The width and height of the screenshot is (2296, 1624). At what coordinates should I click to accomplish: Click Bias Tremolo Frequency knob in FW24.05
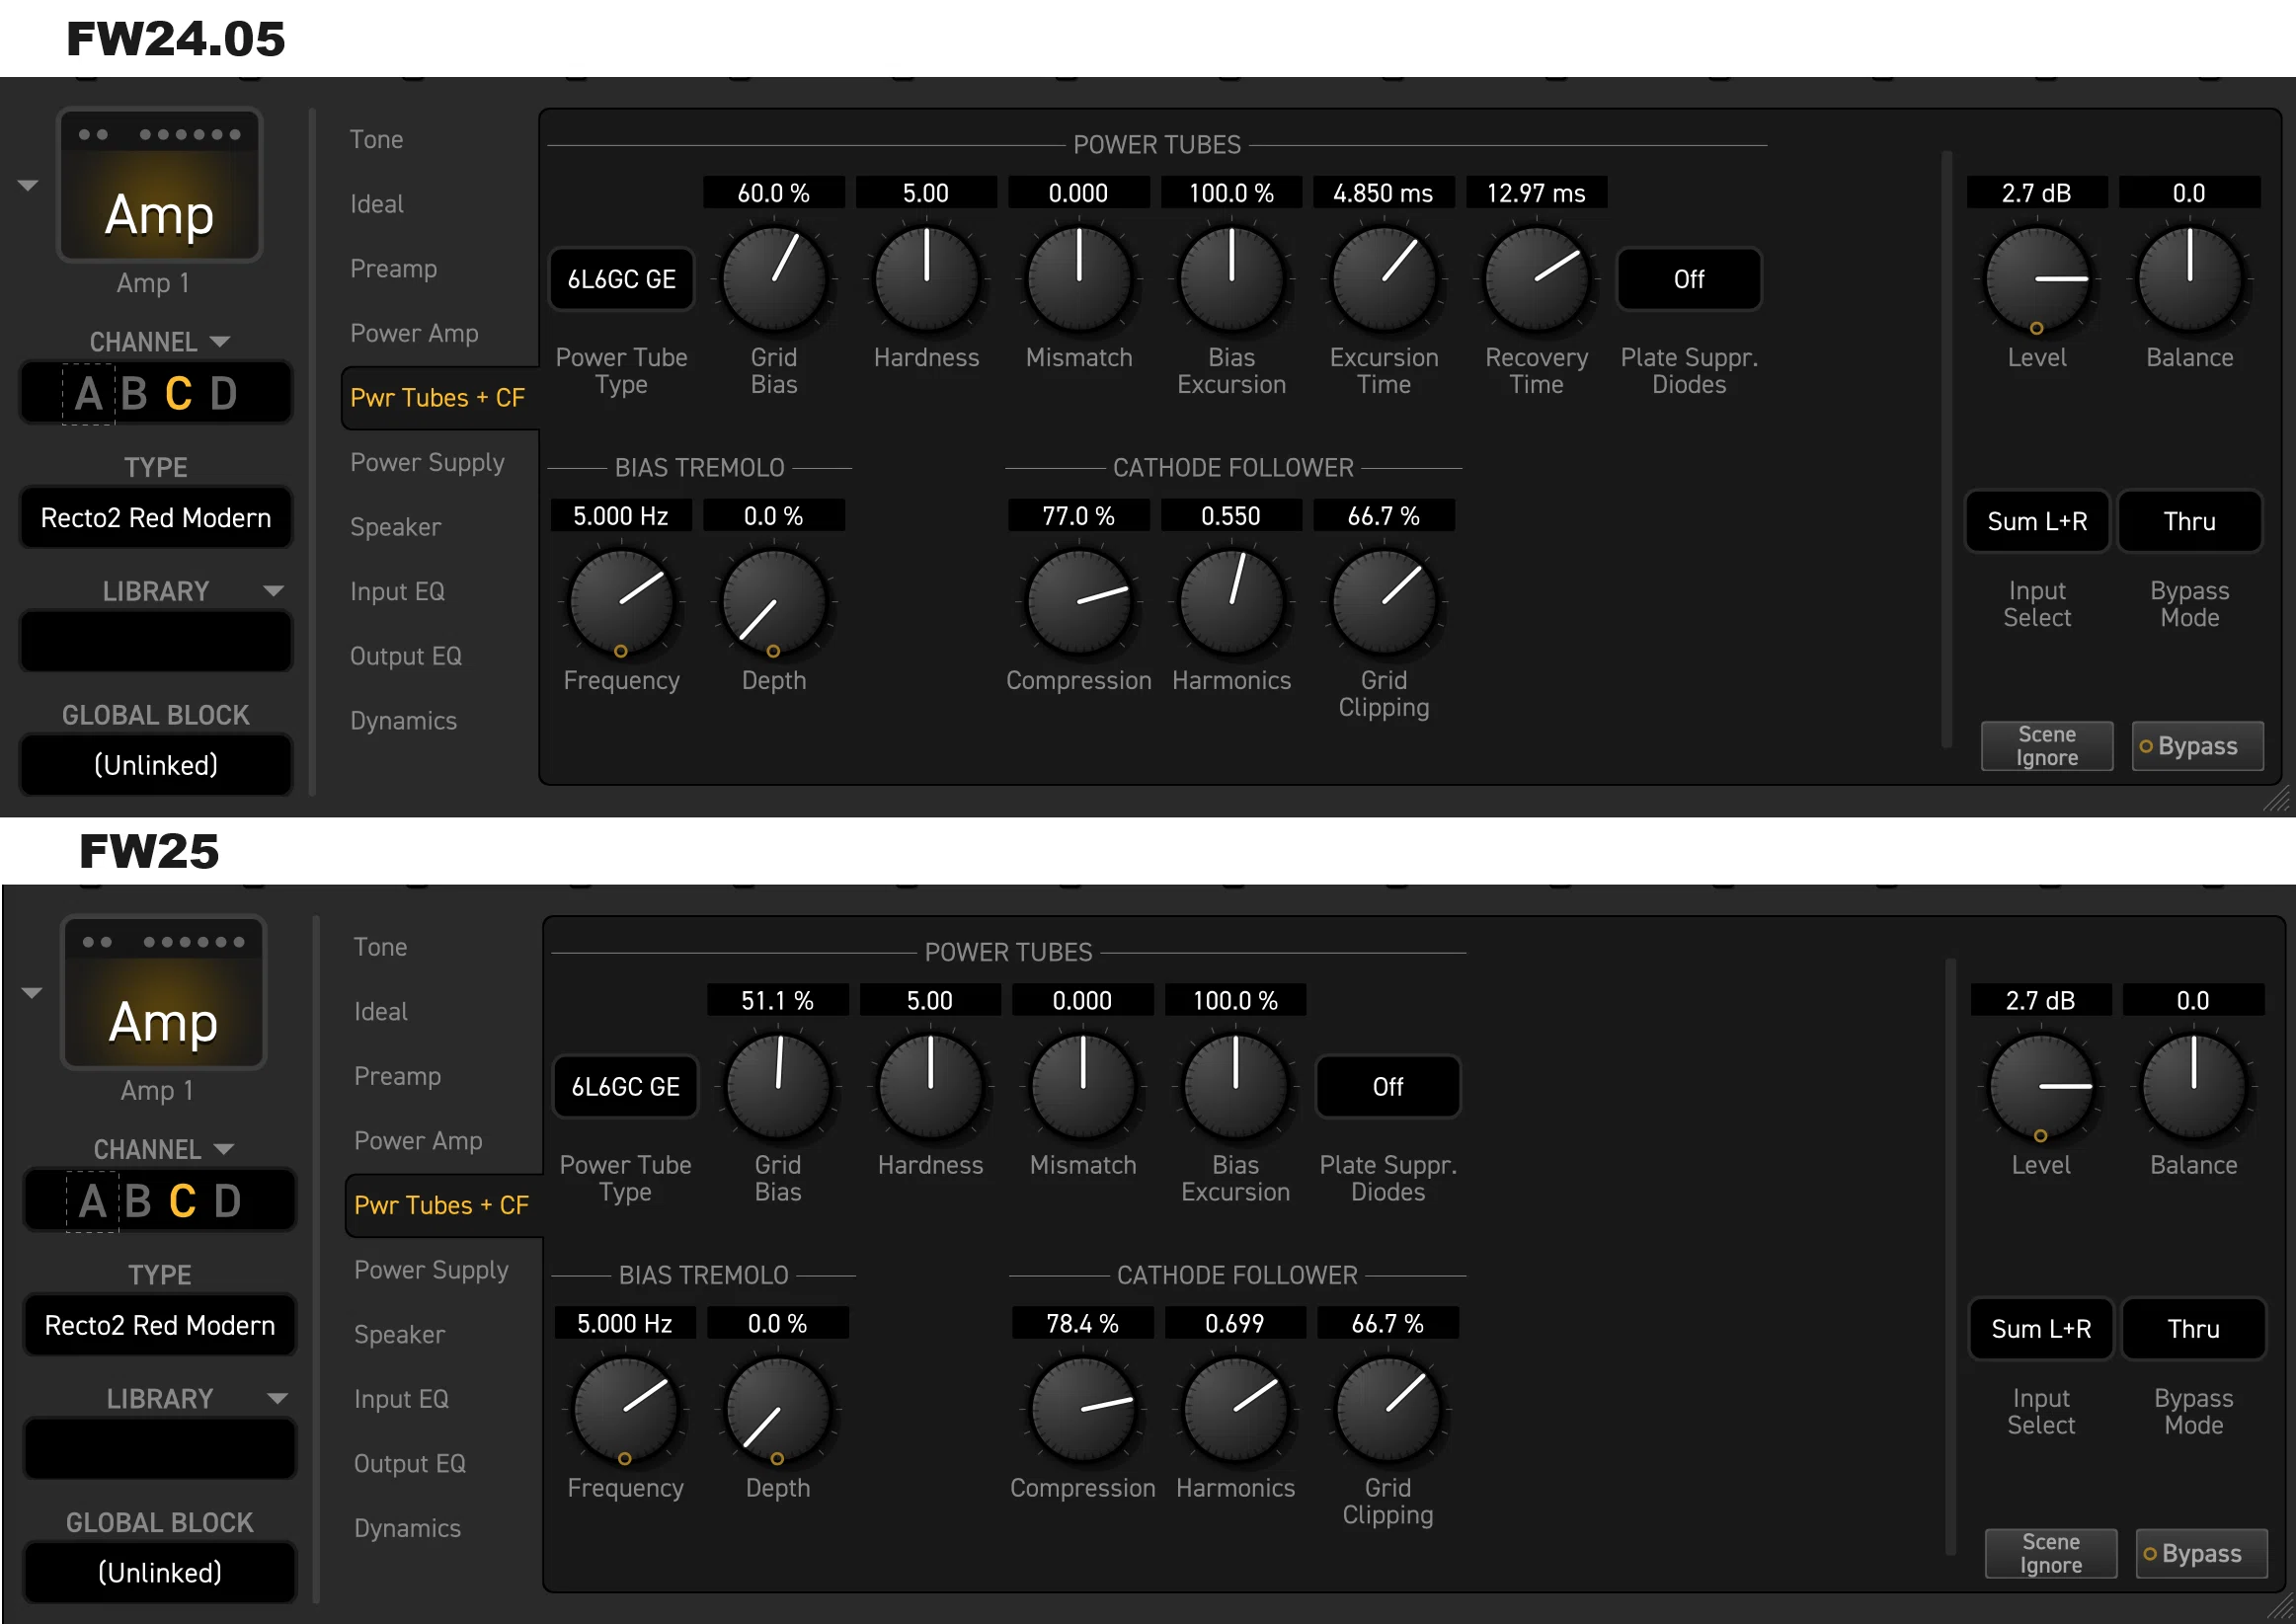click(621, 602)
